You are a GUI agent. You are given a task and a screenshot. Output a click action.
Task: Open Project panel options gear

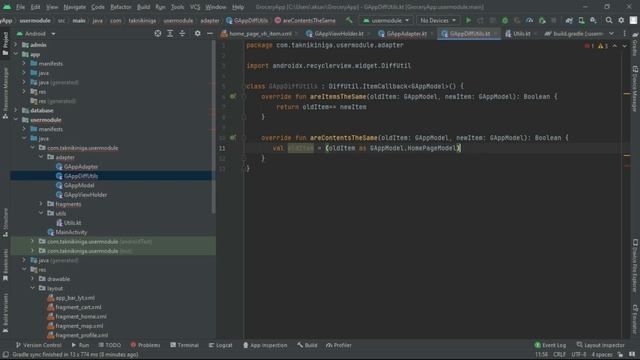[198, 33]
